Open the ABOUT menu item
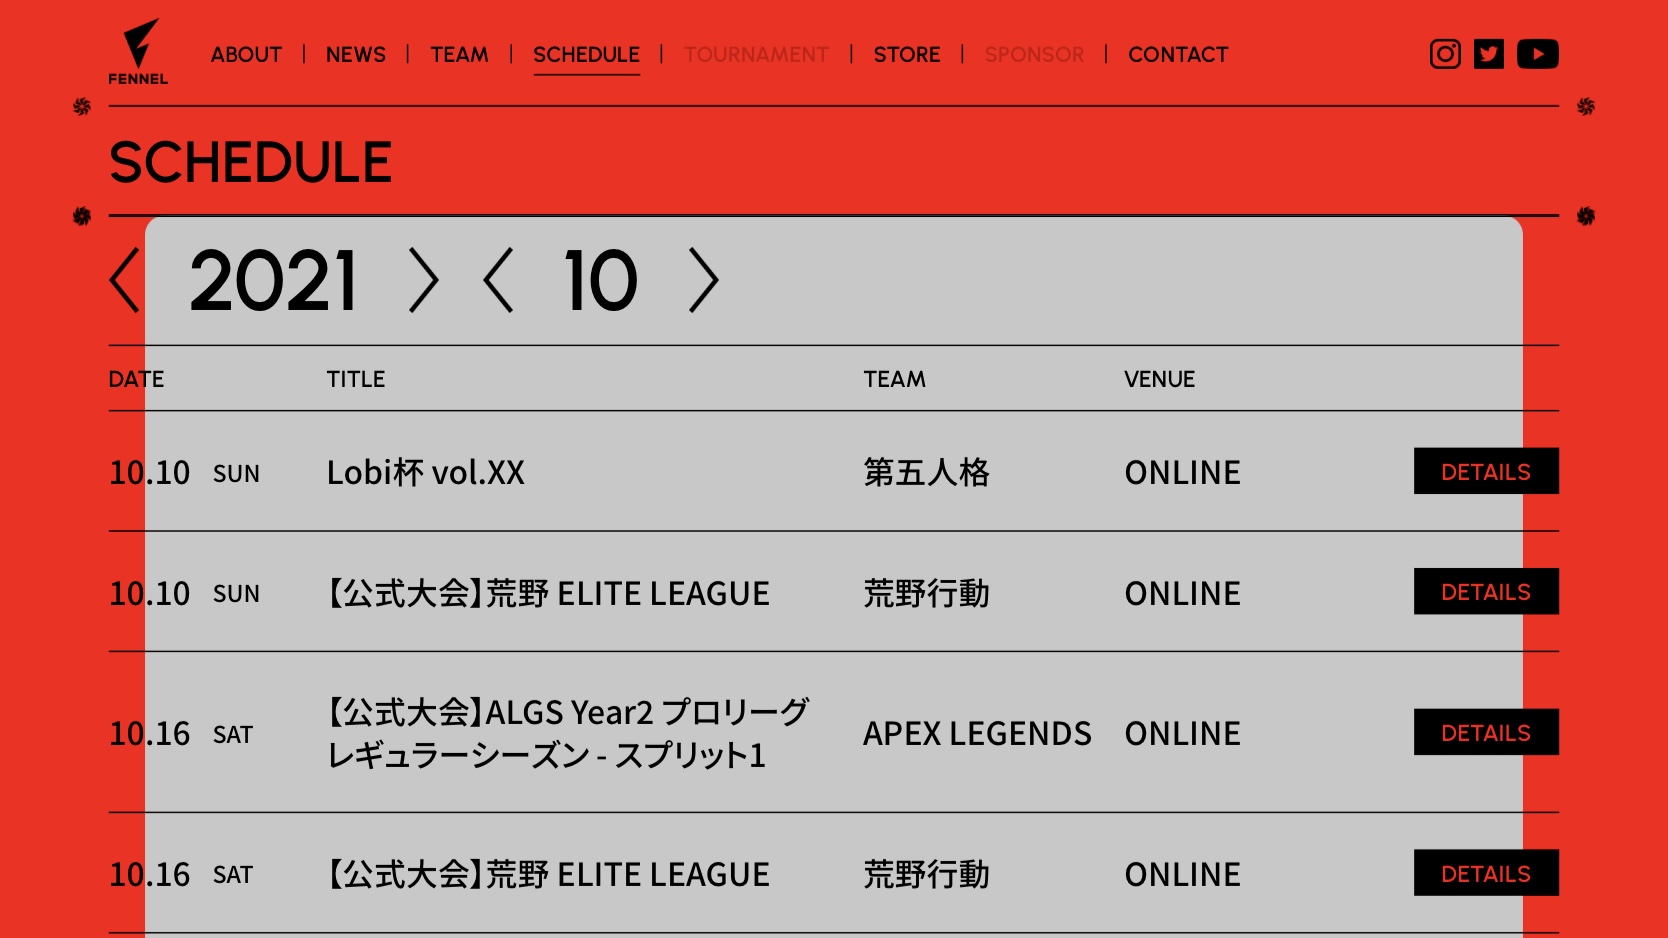The width and height of the screenshot is (1668, 938). coord(246,55)
